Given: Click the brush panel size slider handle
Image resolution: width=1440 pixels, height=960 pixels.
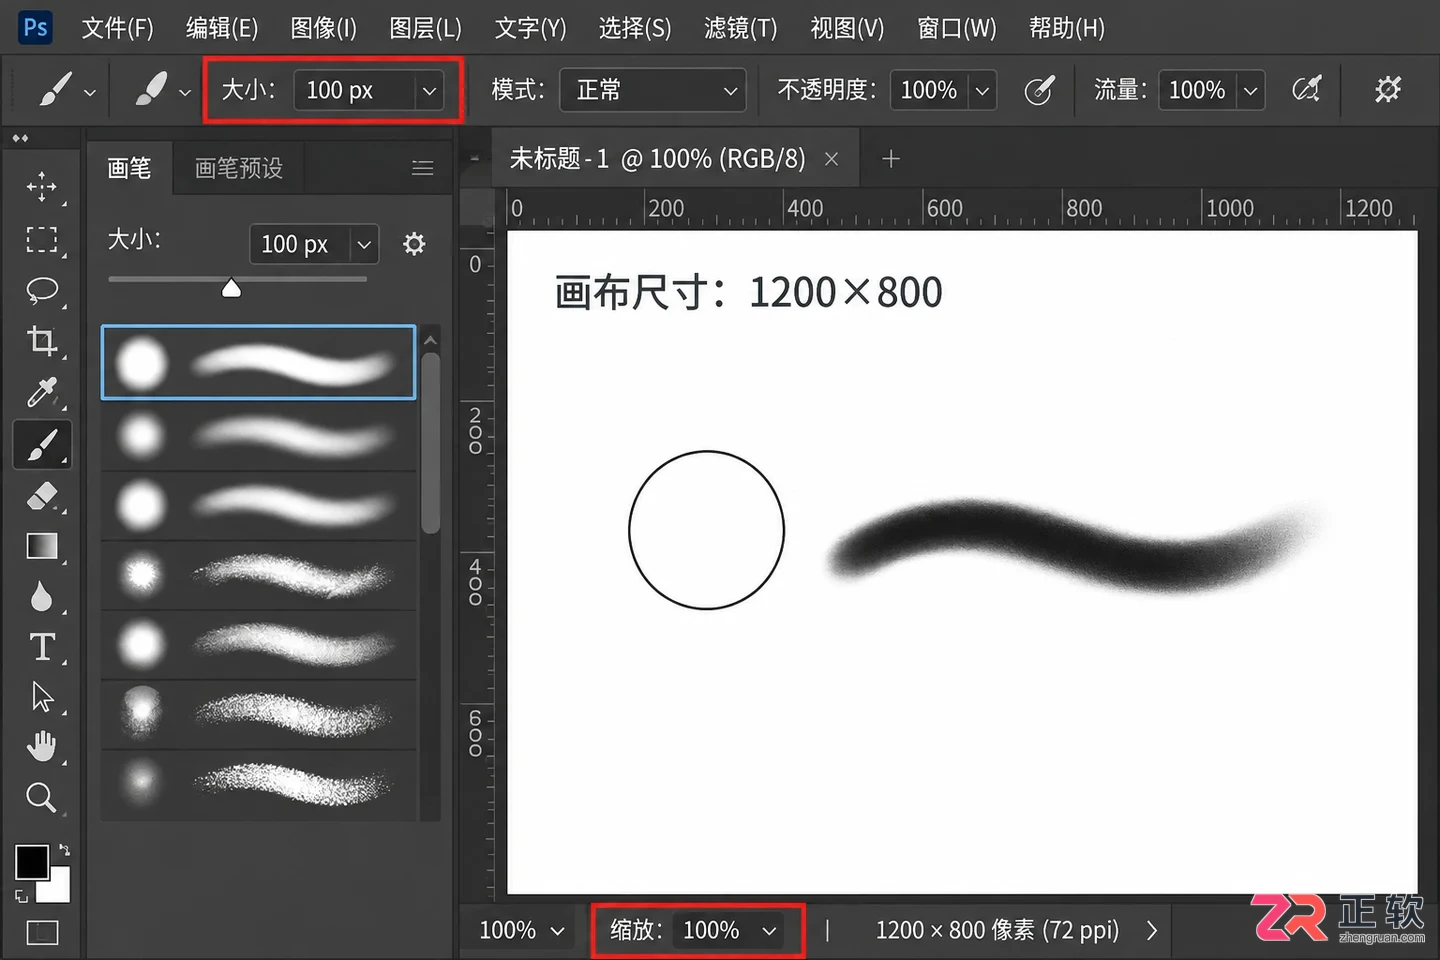Looking at the screenshot, I should (x=231, y=288).
